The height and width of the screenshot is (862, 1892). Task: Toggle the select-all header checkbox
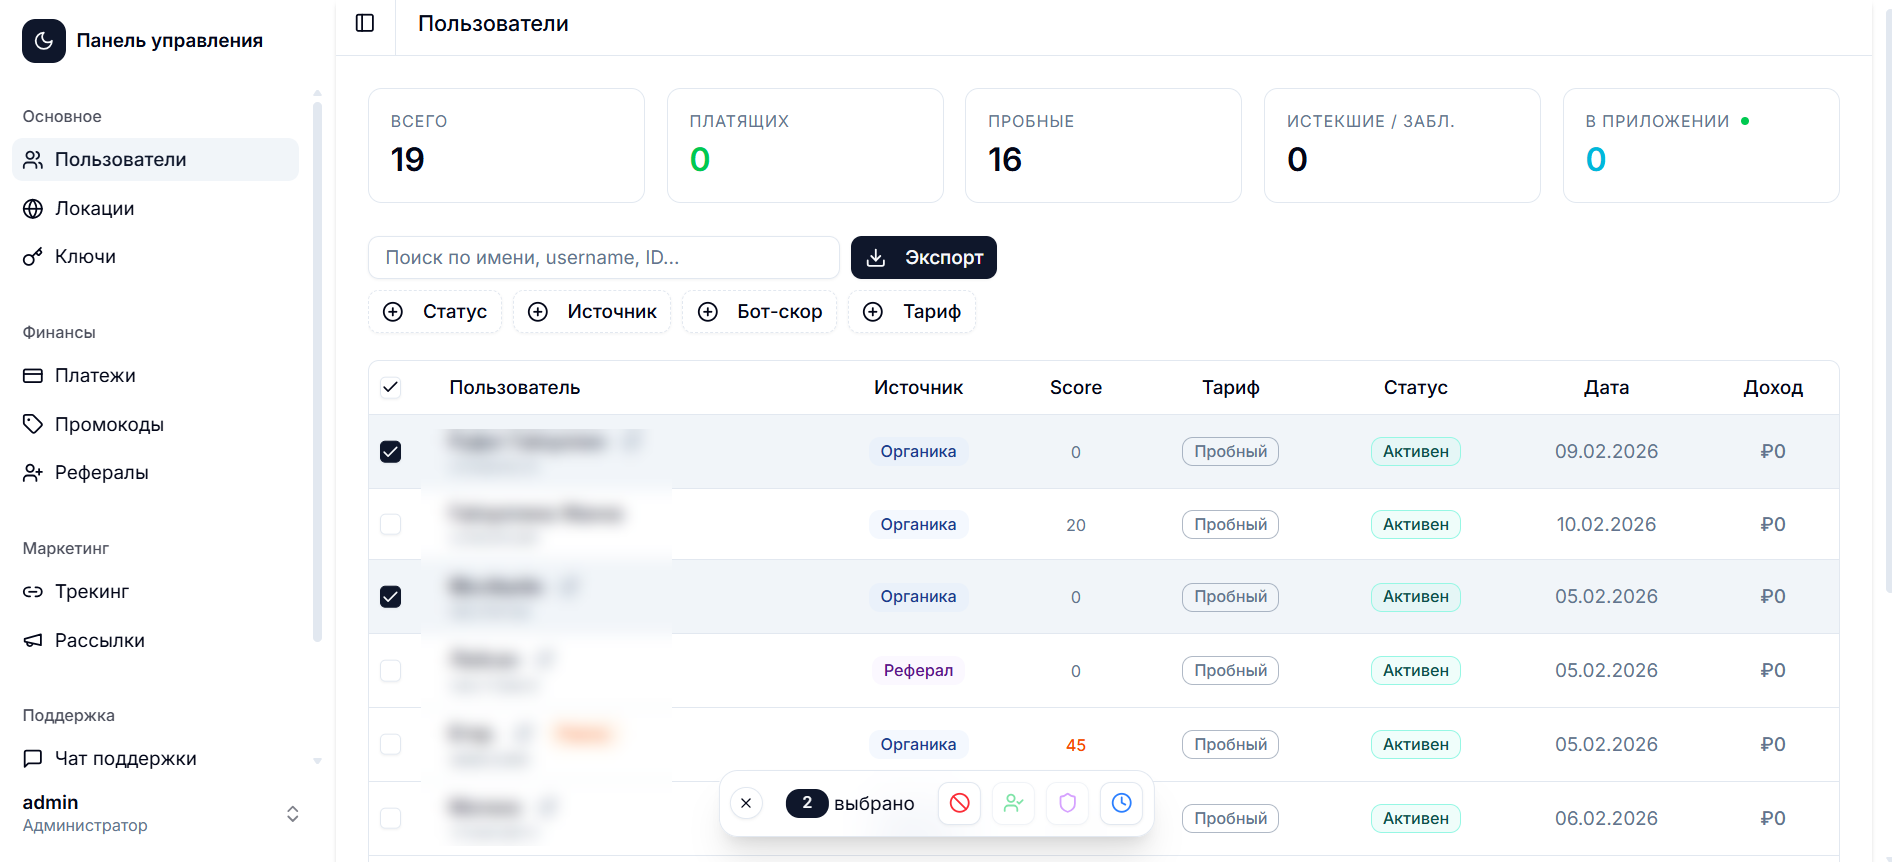point(391,387)
